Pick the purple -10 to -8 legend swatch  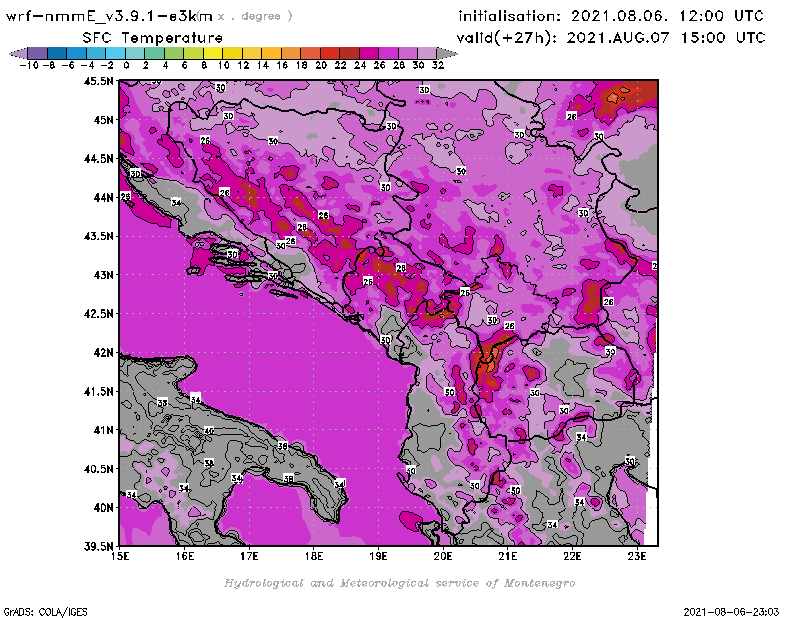click(x=38, y=54)
